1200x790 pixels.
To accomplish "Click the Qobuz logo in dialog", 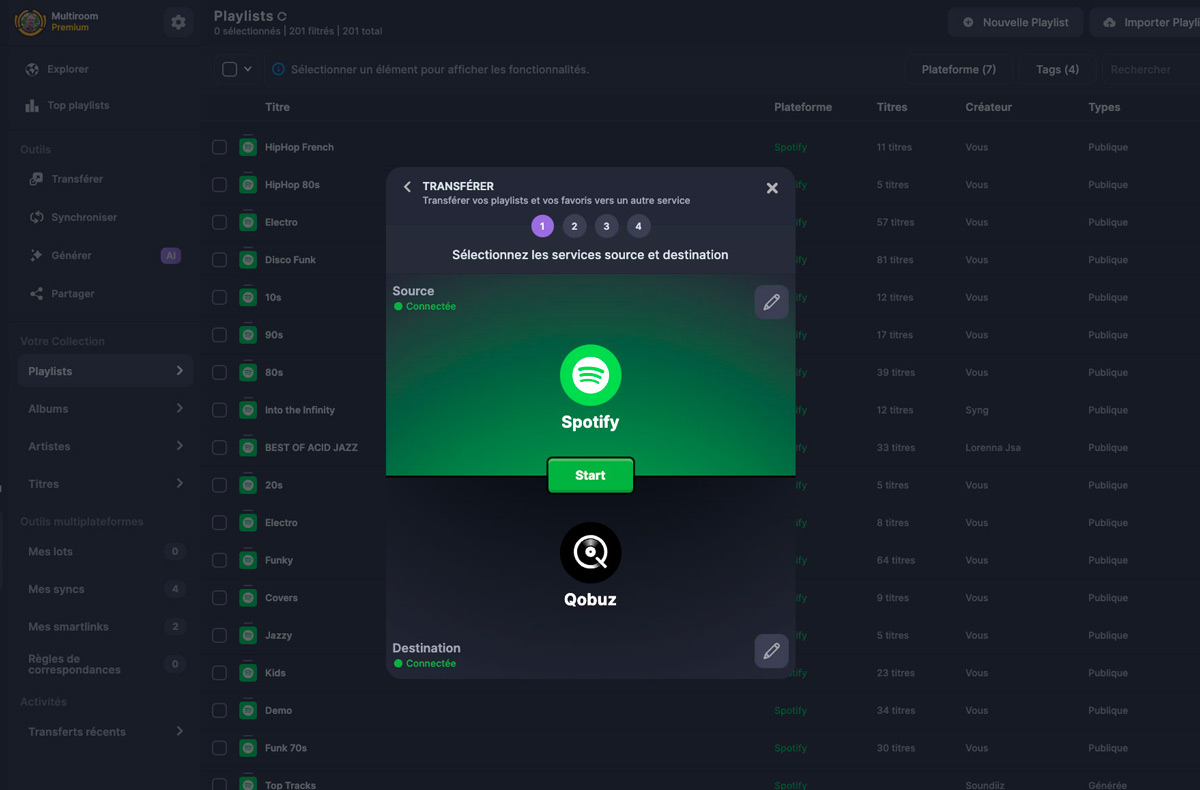I will (x=590, y=553).
